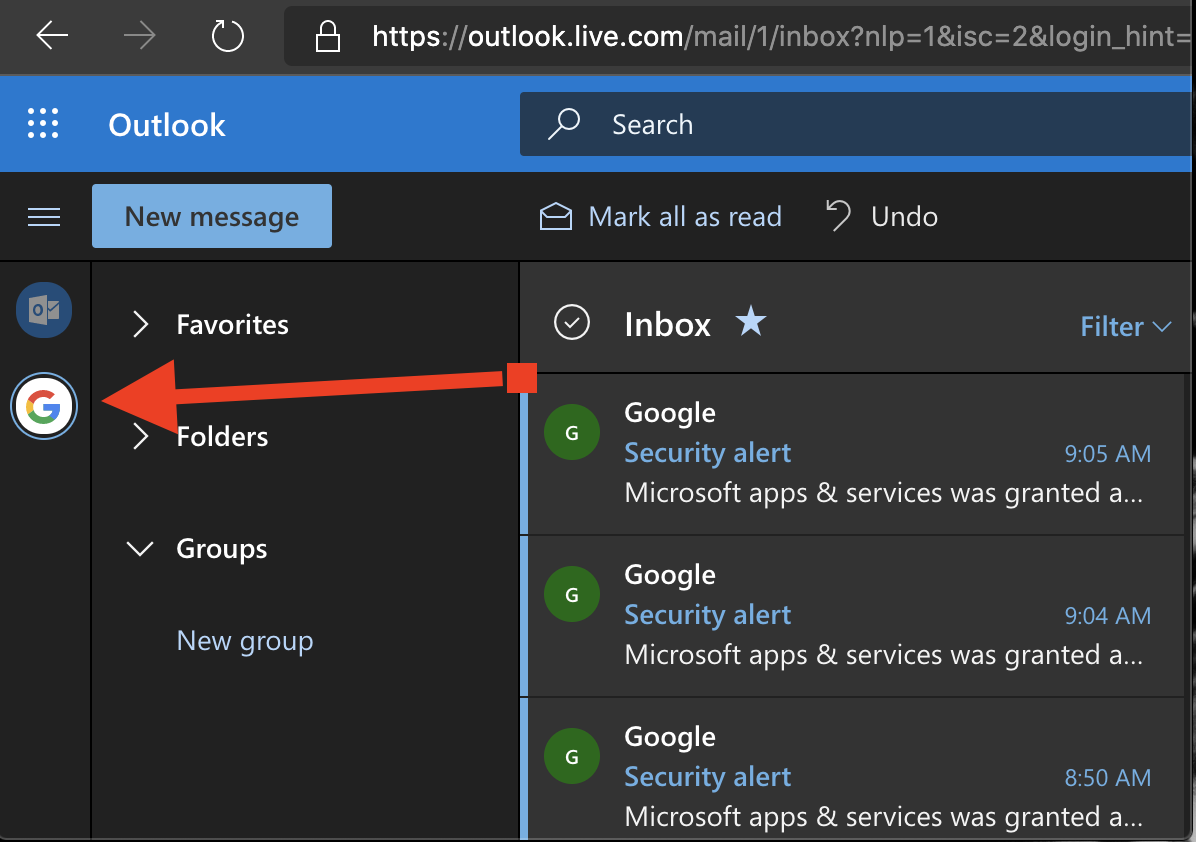The width and height of the screenshot is (1196, 842).
Task: Click the browser refresh icon
Action: pos(227,36)
